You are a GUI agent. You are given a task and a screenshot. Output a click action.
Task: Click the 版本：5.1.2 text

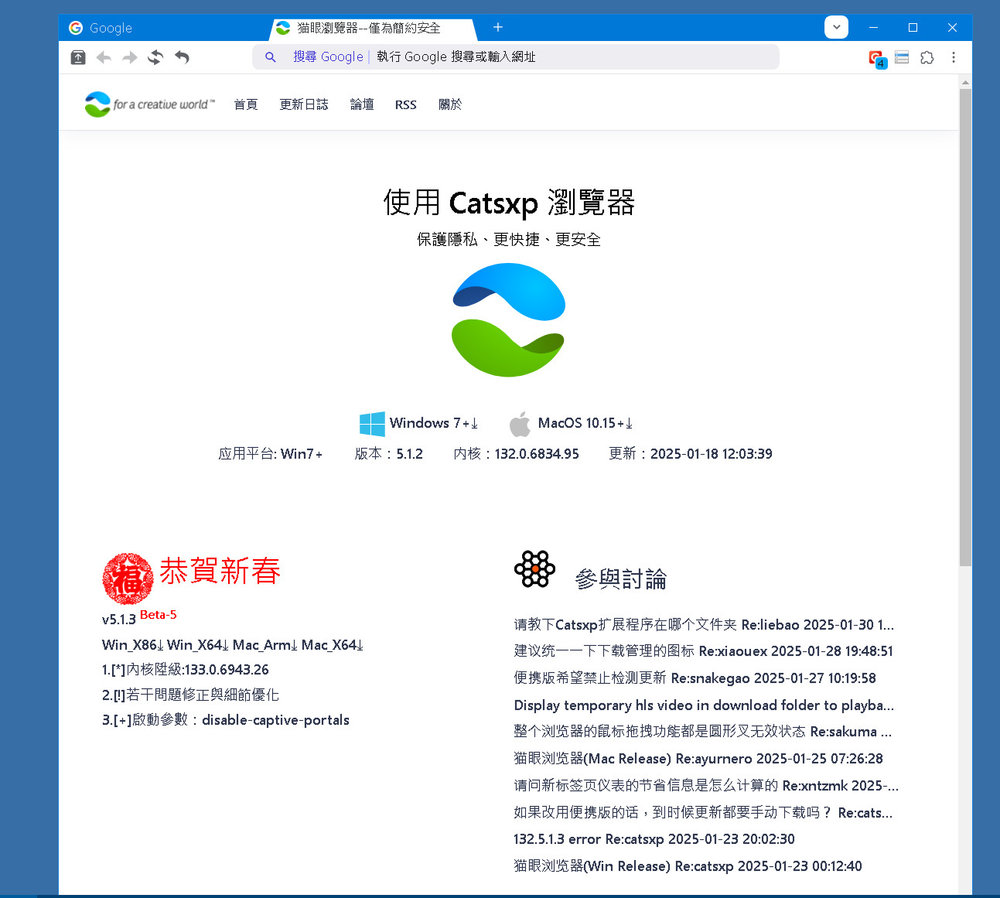pos(388,453)
